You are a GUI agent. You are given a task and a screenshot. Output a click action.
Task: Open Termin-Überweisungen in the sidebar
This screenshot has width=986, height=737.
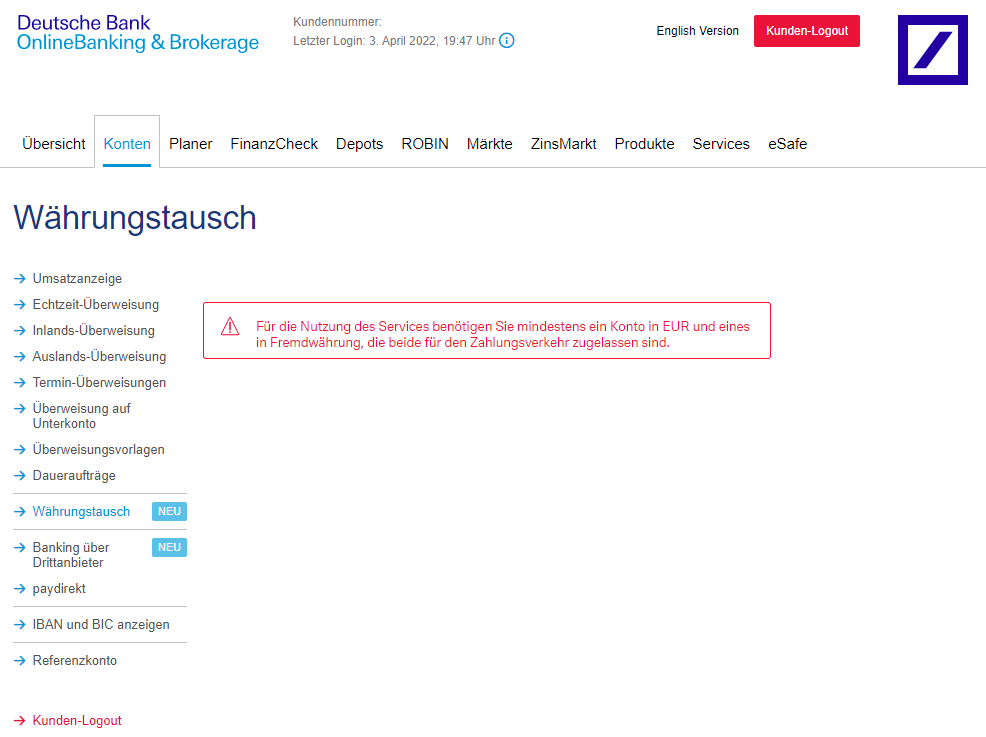pyautogui.click(x=99, y=382)
